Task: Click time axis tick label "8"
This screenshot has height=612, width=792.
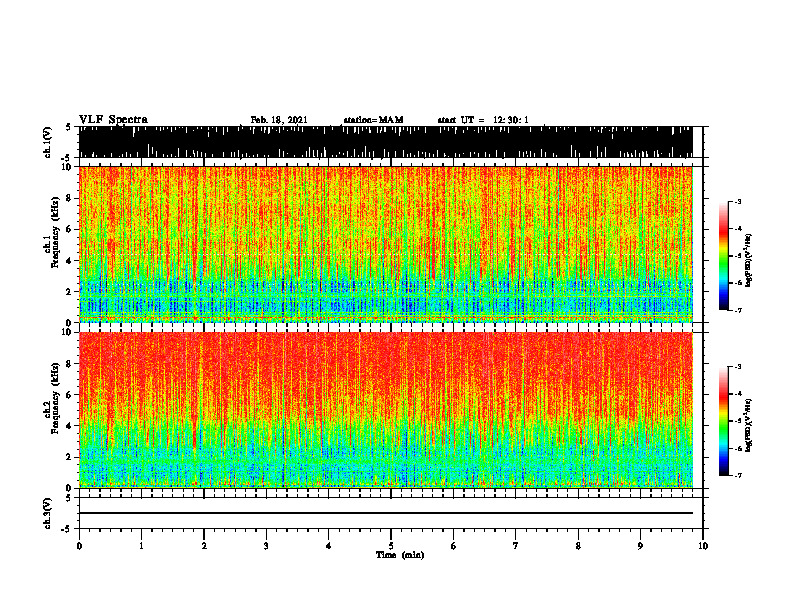Action: pyautogui.click(x=578, y=546)
